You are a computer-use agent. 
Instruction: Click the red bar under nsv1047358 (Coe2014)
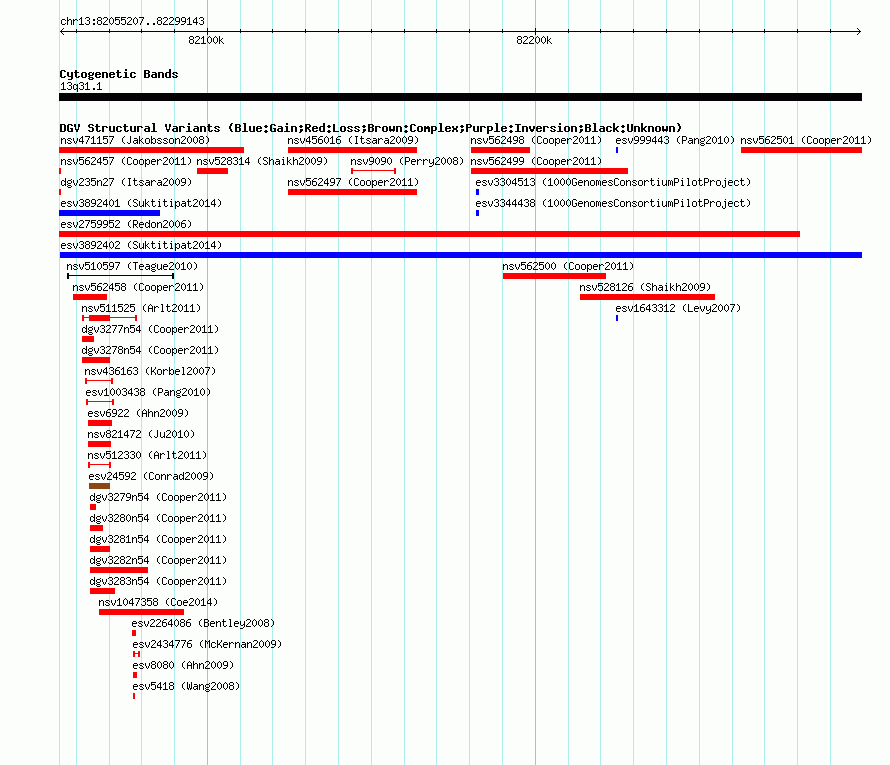(x=141, y=612)
